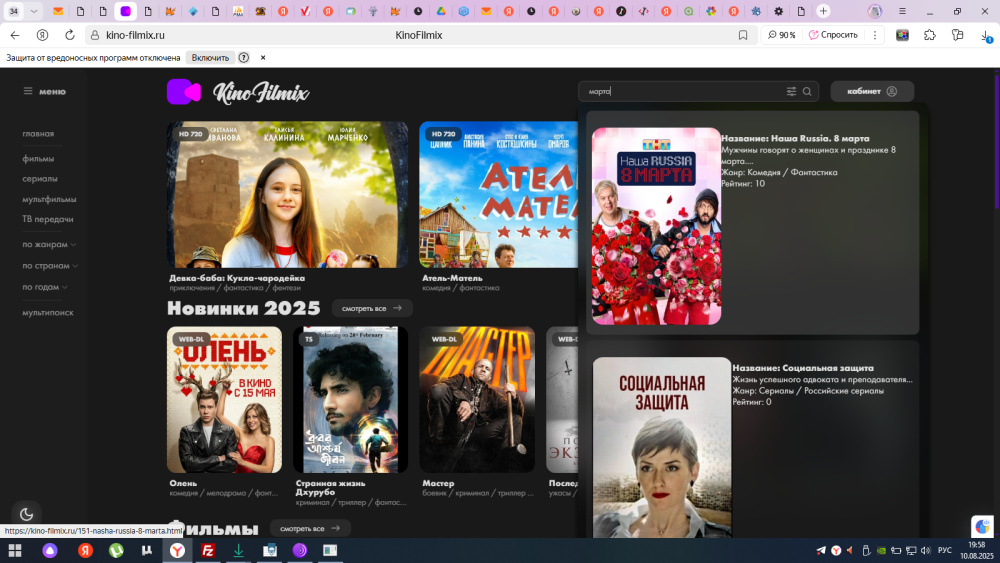Viewport: 1000px width, 563px height.
Task: Expand the 'по жанрам' sidebar dropdown
Action: tap(49, 244)
